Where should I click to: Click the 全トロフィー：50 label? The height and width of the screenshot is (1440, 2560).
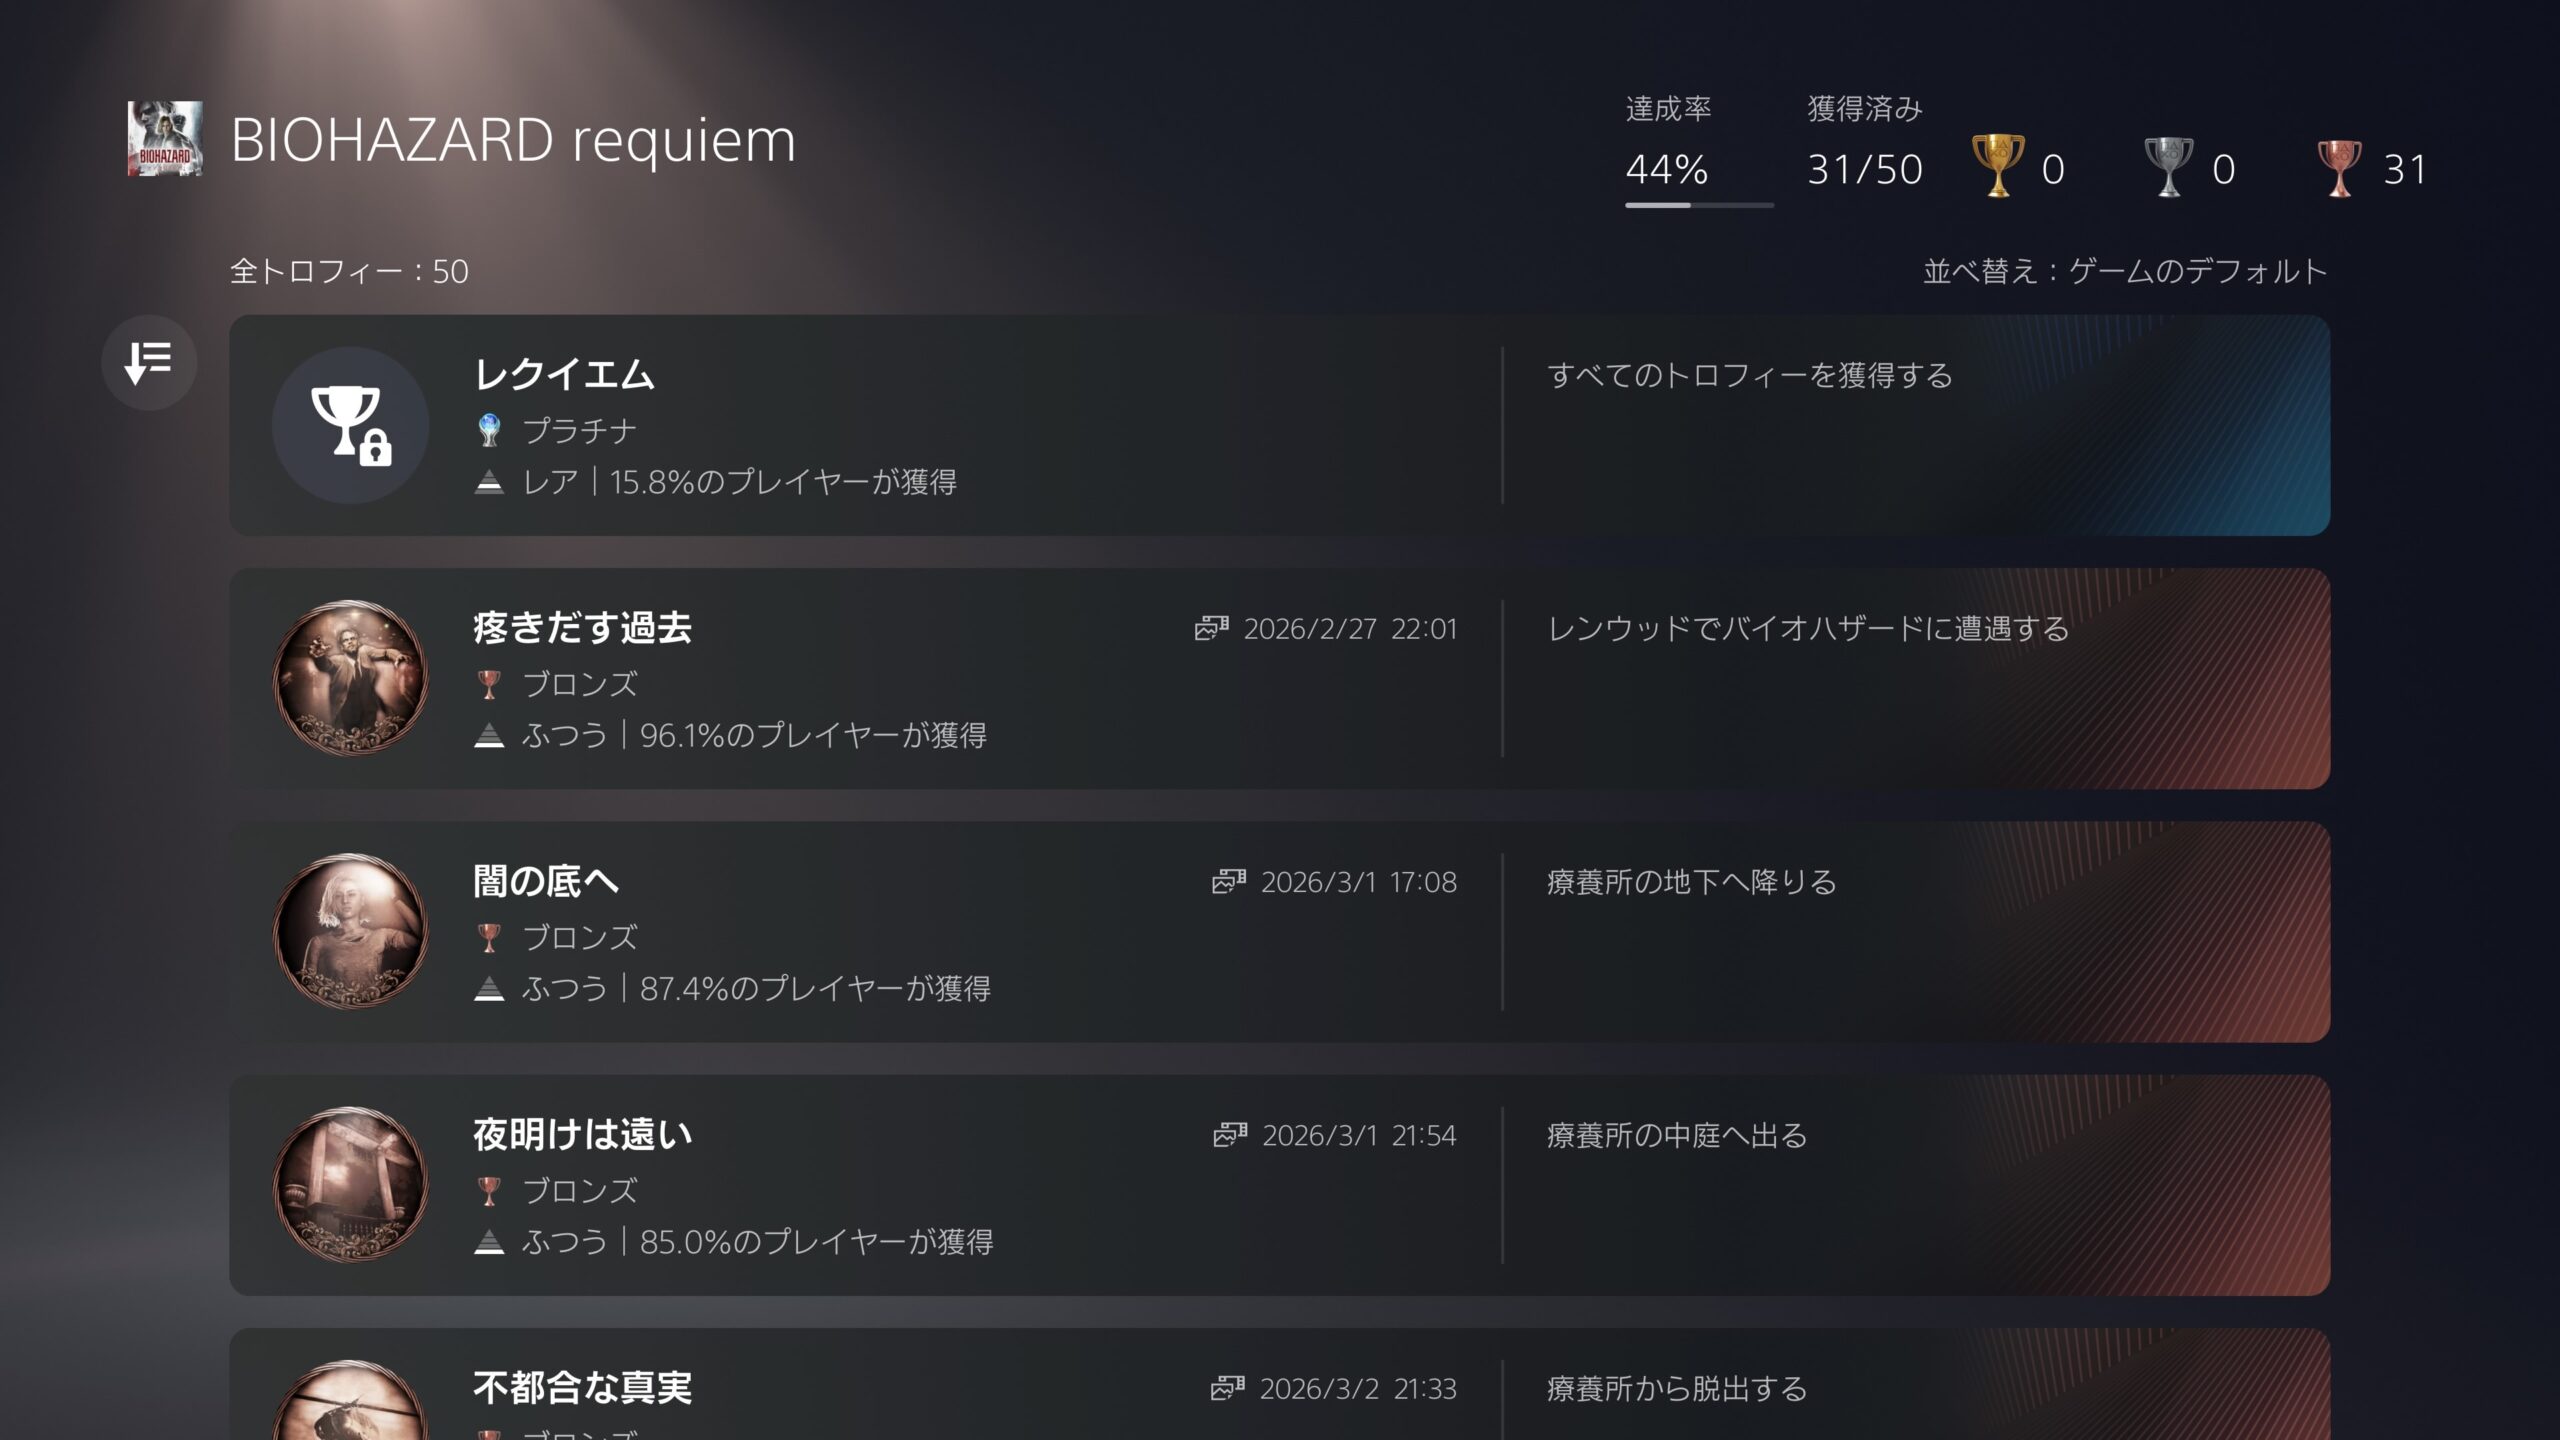point(349,271)
